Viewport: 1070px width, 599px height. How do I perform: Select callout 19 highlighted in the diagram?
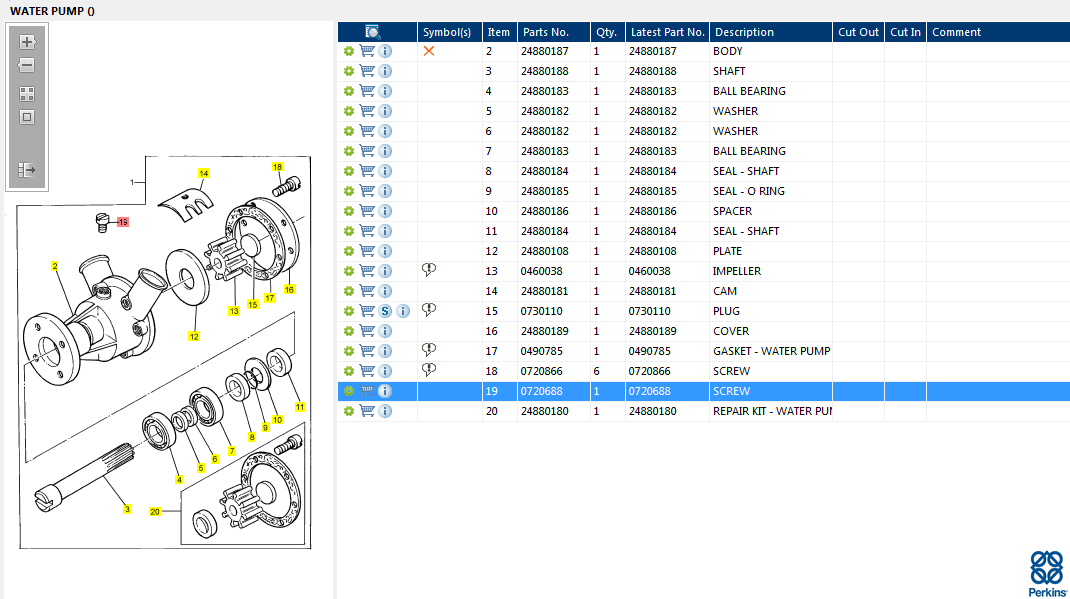tap(123, 222)
